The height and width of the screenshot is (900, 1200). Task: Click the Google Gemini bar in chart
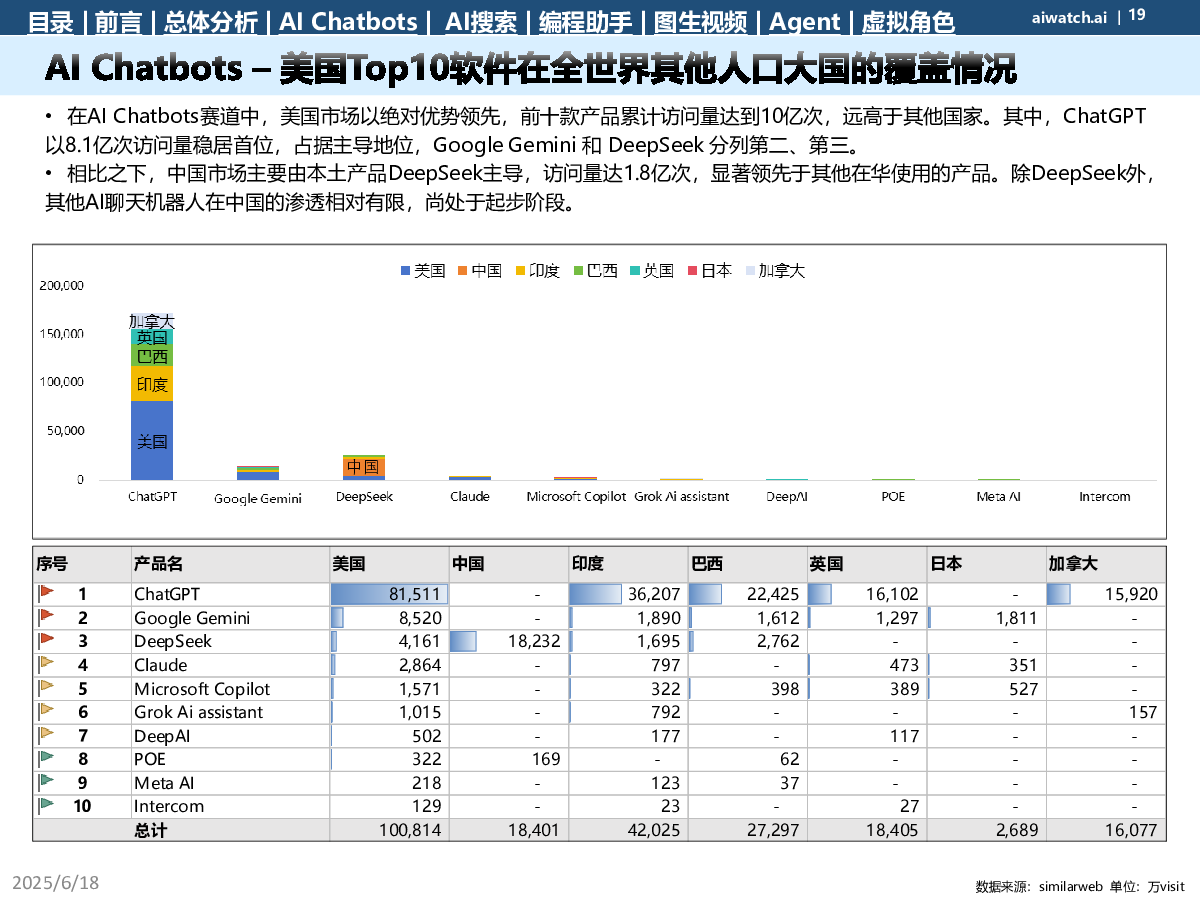(258, 473)
